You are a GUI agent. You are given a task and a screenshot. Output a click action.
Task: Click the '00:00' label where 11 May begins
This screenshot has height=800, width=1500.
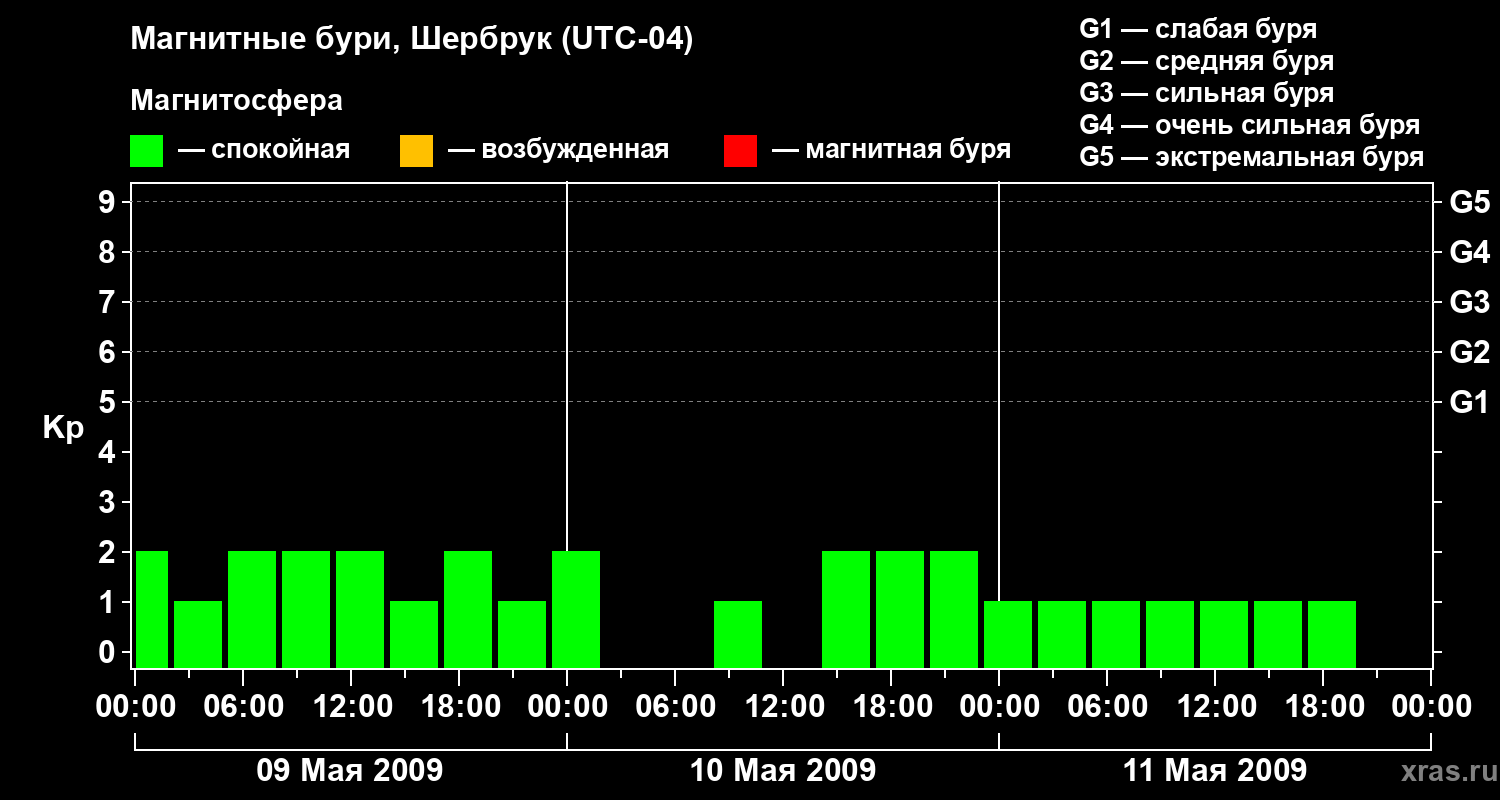(999, 707)
